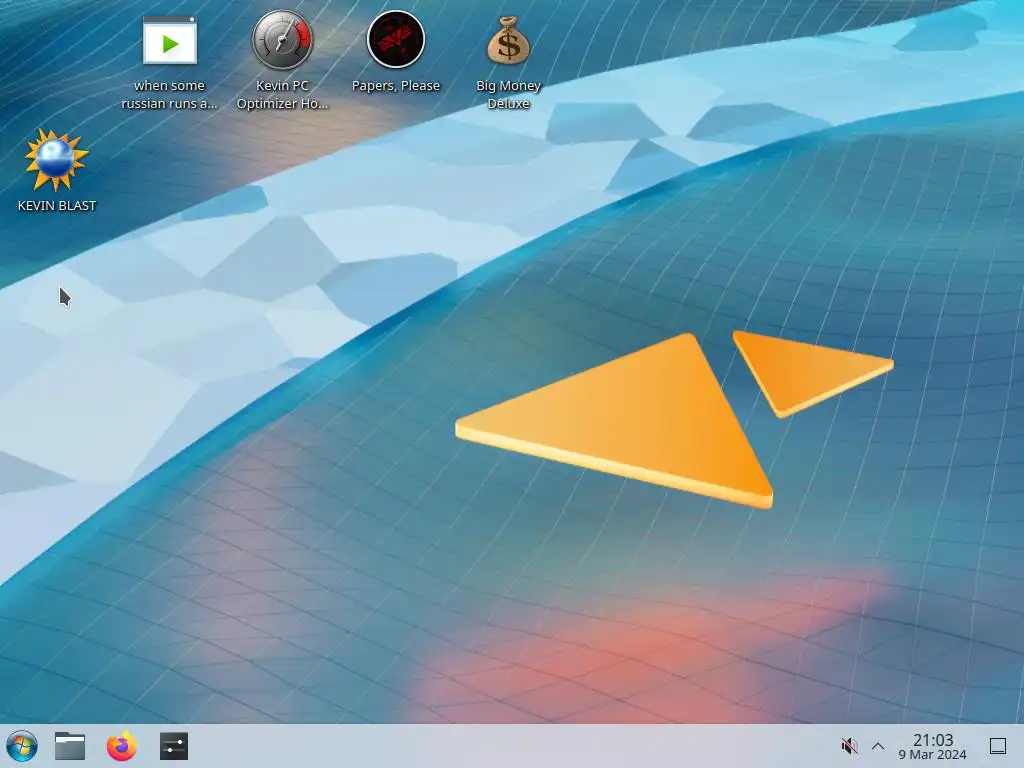Image resolution: width=1024 pixels, height=768 pixels.
Task: Expand hidden system tray icons arrow
Action: click(878, 746)
